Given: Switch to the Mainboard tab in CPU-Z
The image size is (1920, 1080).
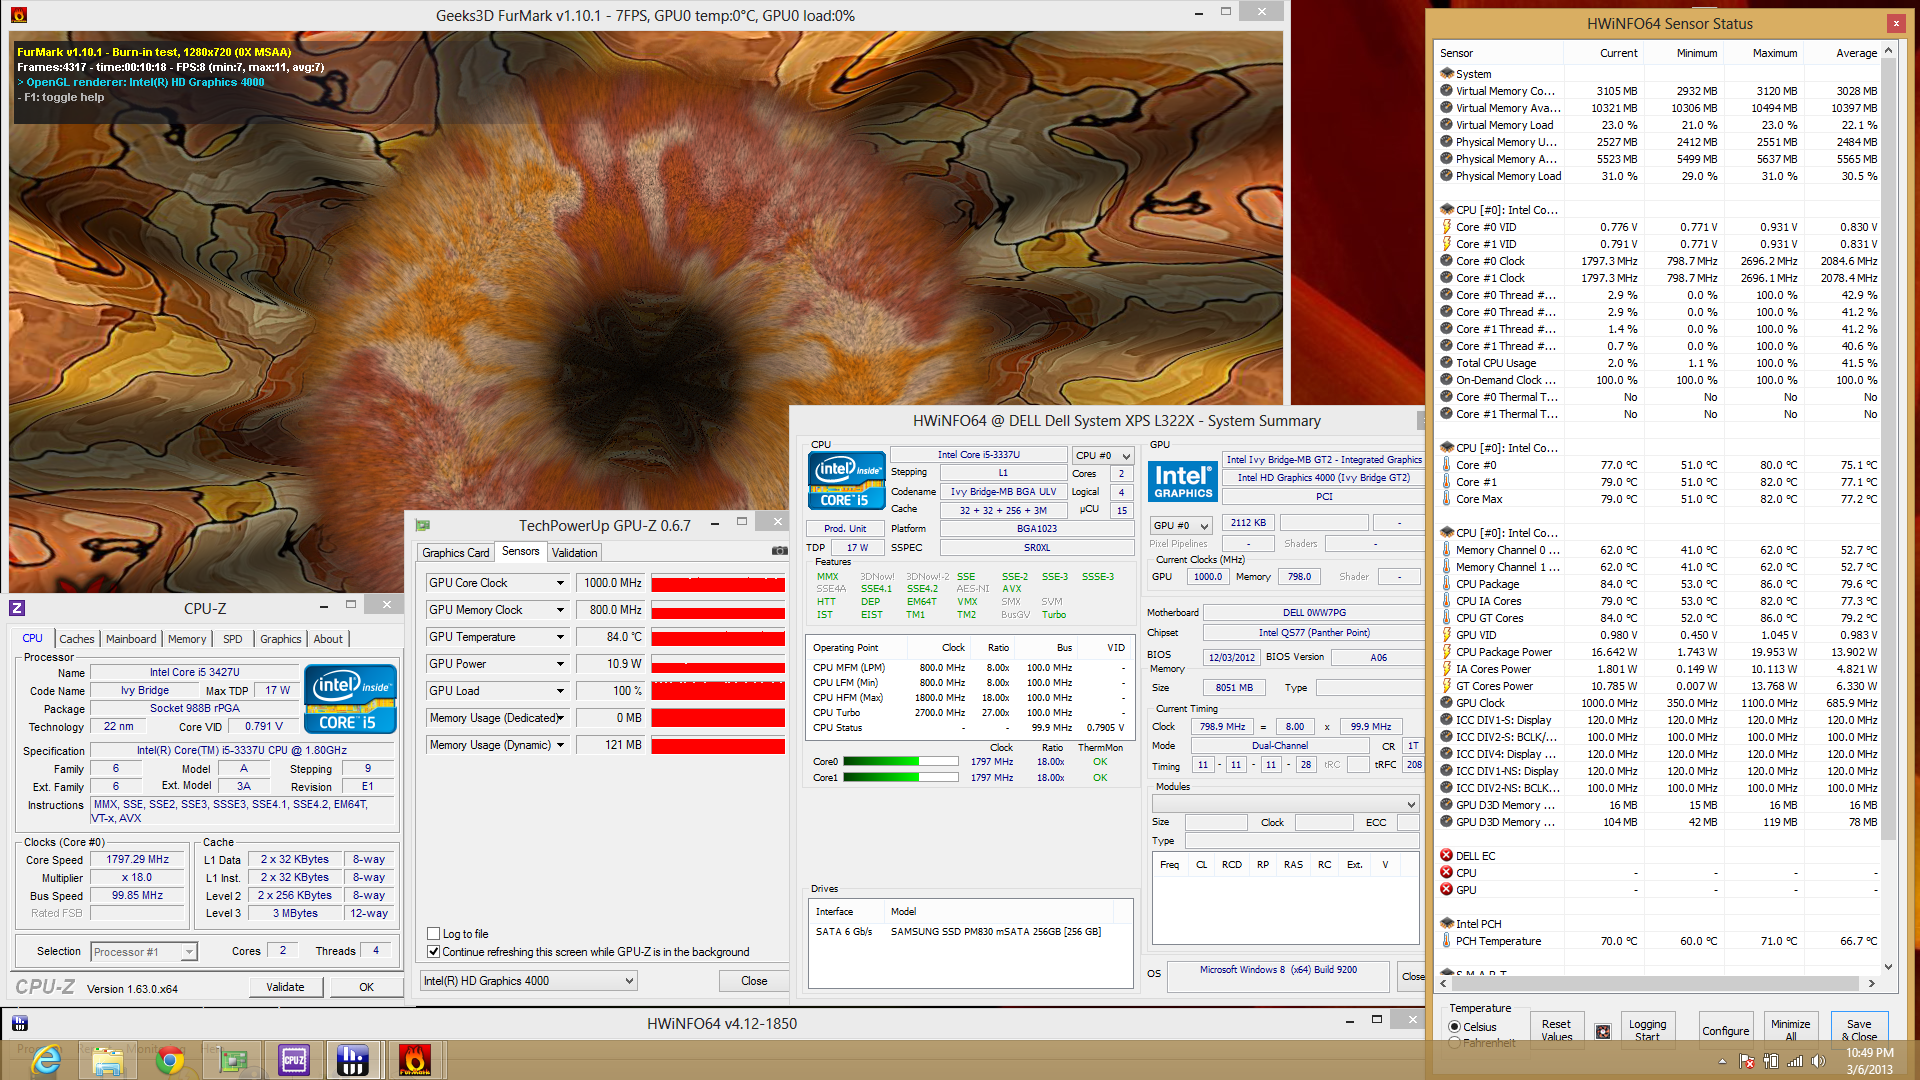Looking at the screenshot, I should (x=131, y=639).
